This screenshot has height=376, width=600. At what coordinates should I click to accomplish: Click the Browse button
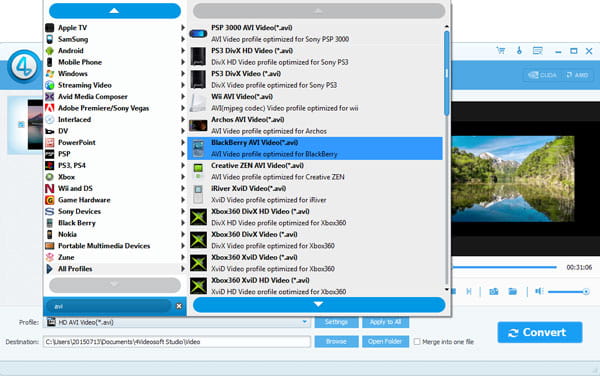[336, 341]
